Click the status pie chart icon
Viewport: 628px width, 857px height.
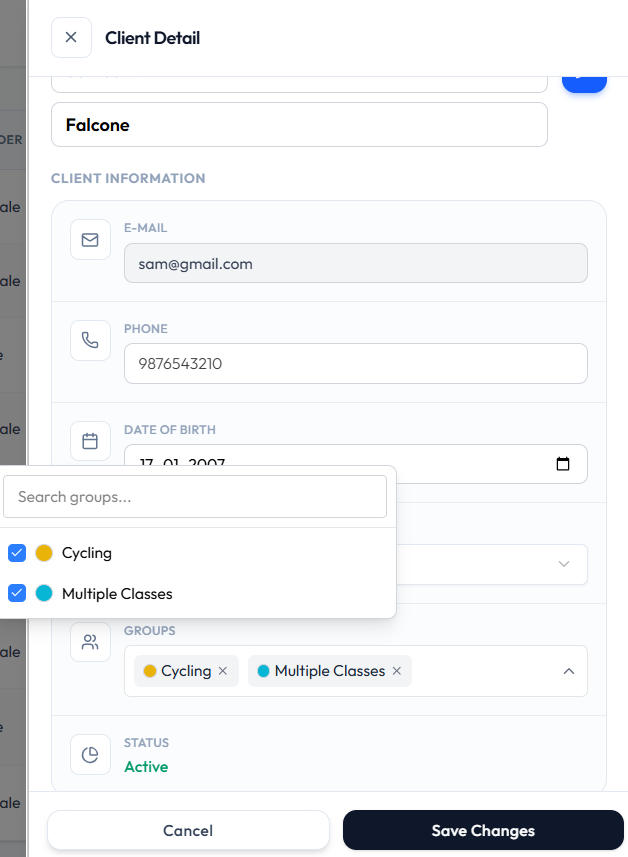[x=90, y=755]
